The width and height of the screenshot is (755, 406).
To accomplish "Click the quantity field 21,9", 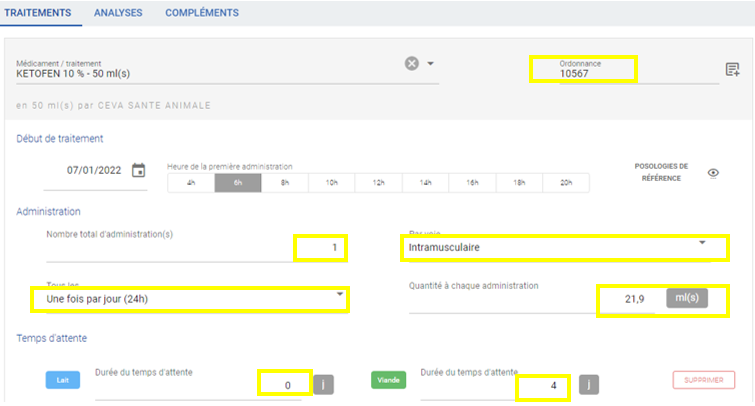I will tap(532, 299).
